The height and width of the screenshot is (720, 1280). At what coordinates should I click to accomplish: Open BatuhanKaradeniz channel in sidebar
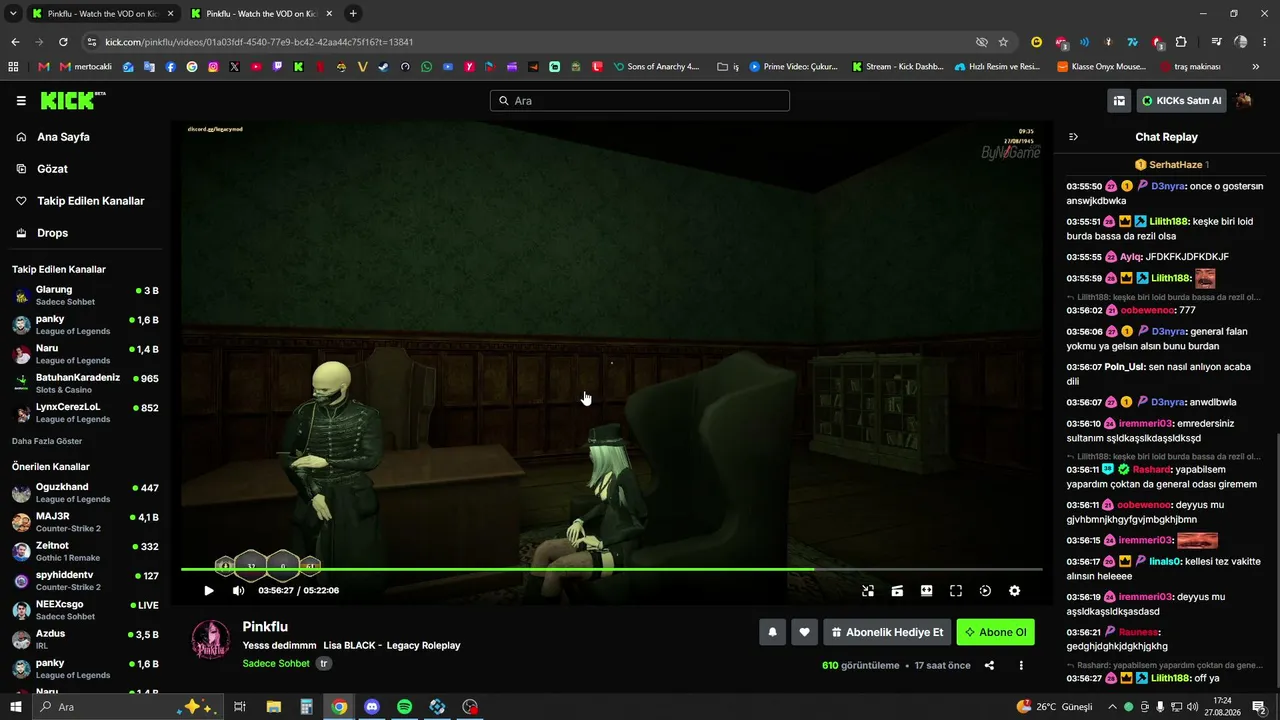[x=86, y=383]
